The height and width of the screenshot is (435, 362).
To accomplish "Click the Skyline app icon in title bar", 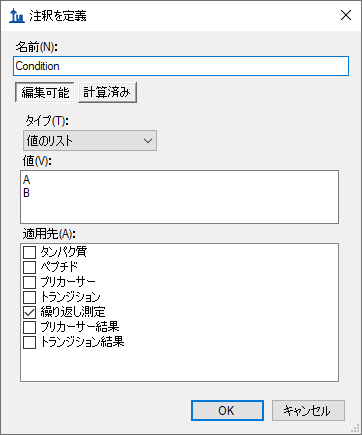I will (x=17, y=15).
